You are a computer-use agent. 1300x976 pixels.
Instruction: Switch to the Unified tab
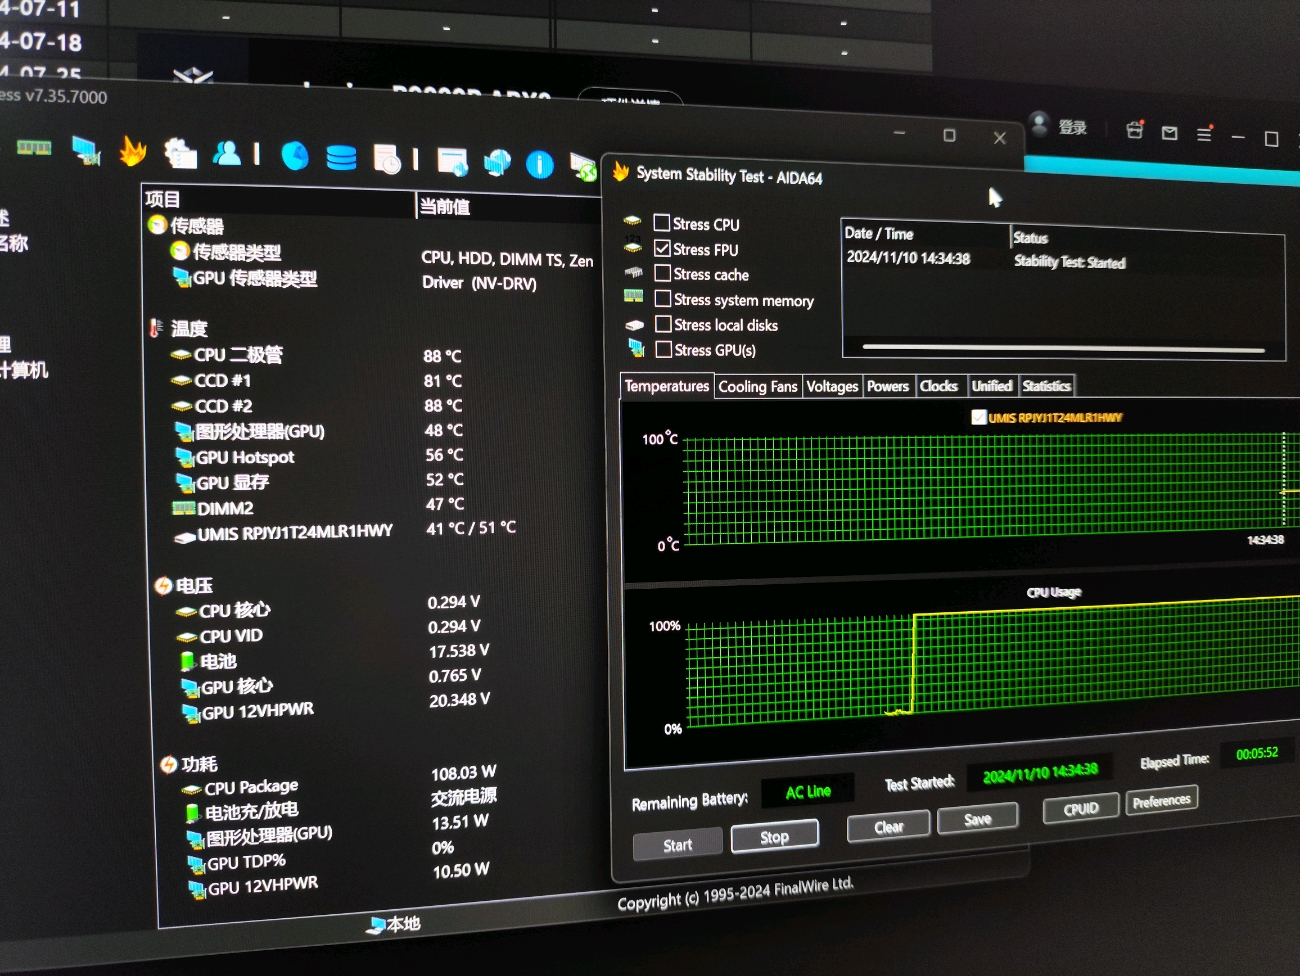(x=992, y=386)
